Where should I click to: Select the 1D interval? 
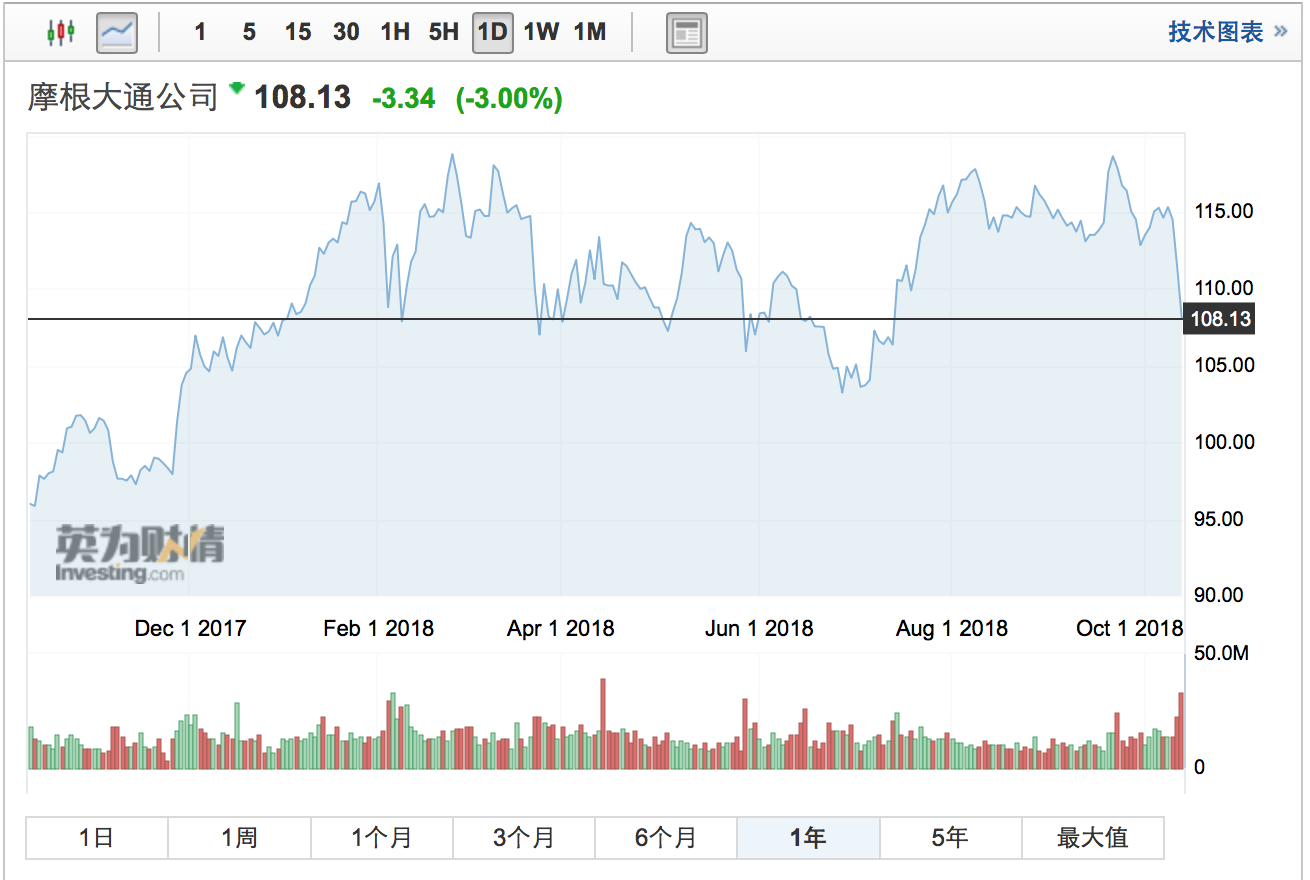pyautogui.click(x=492, y=33)
